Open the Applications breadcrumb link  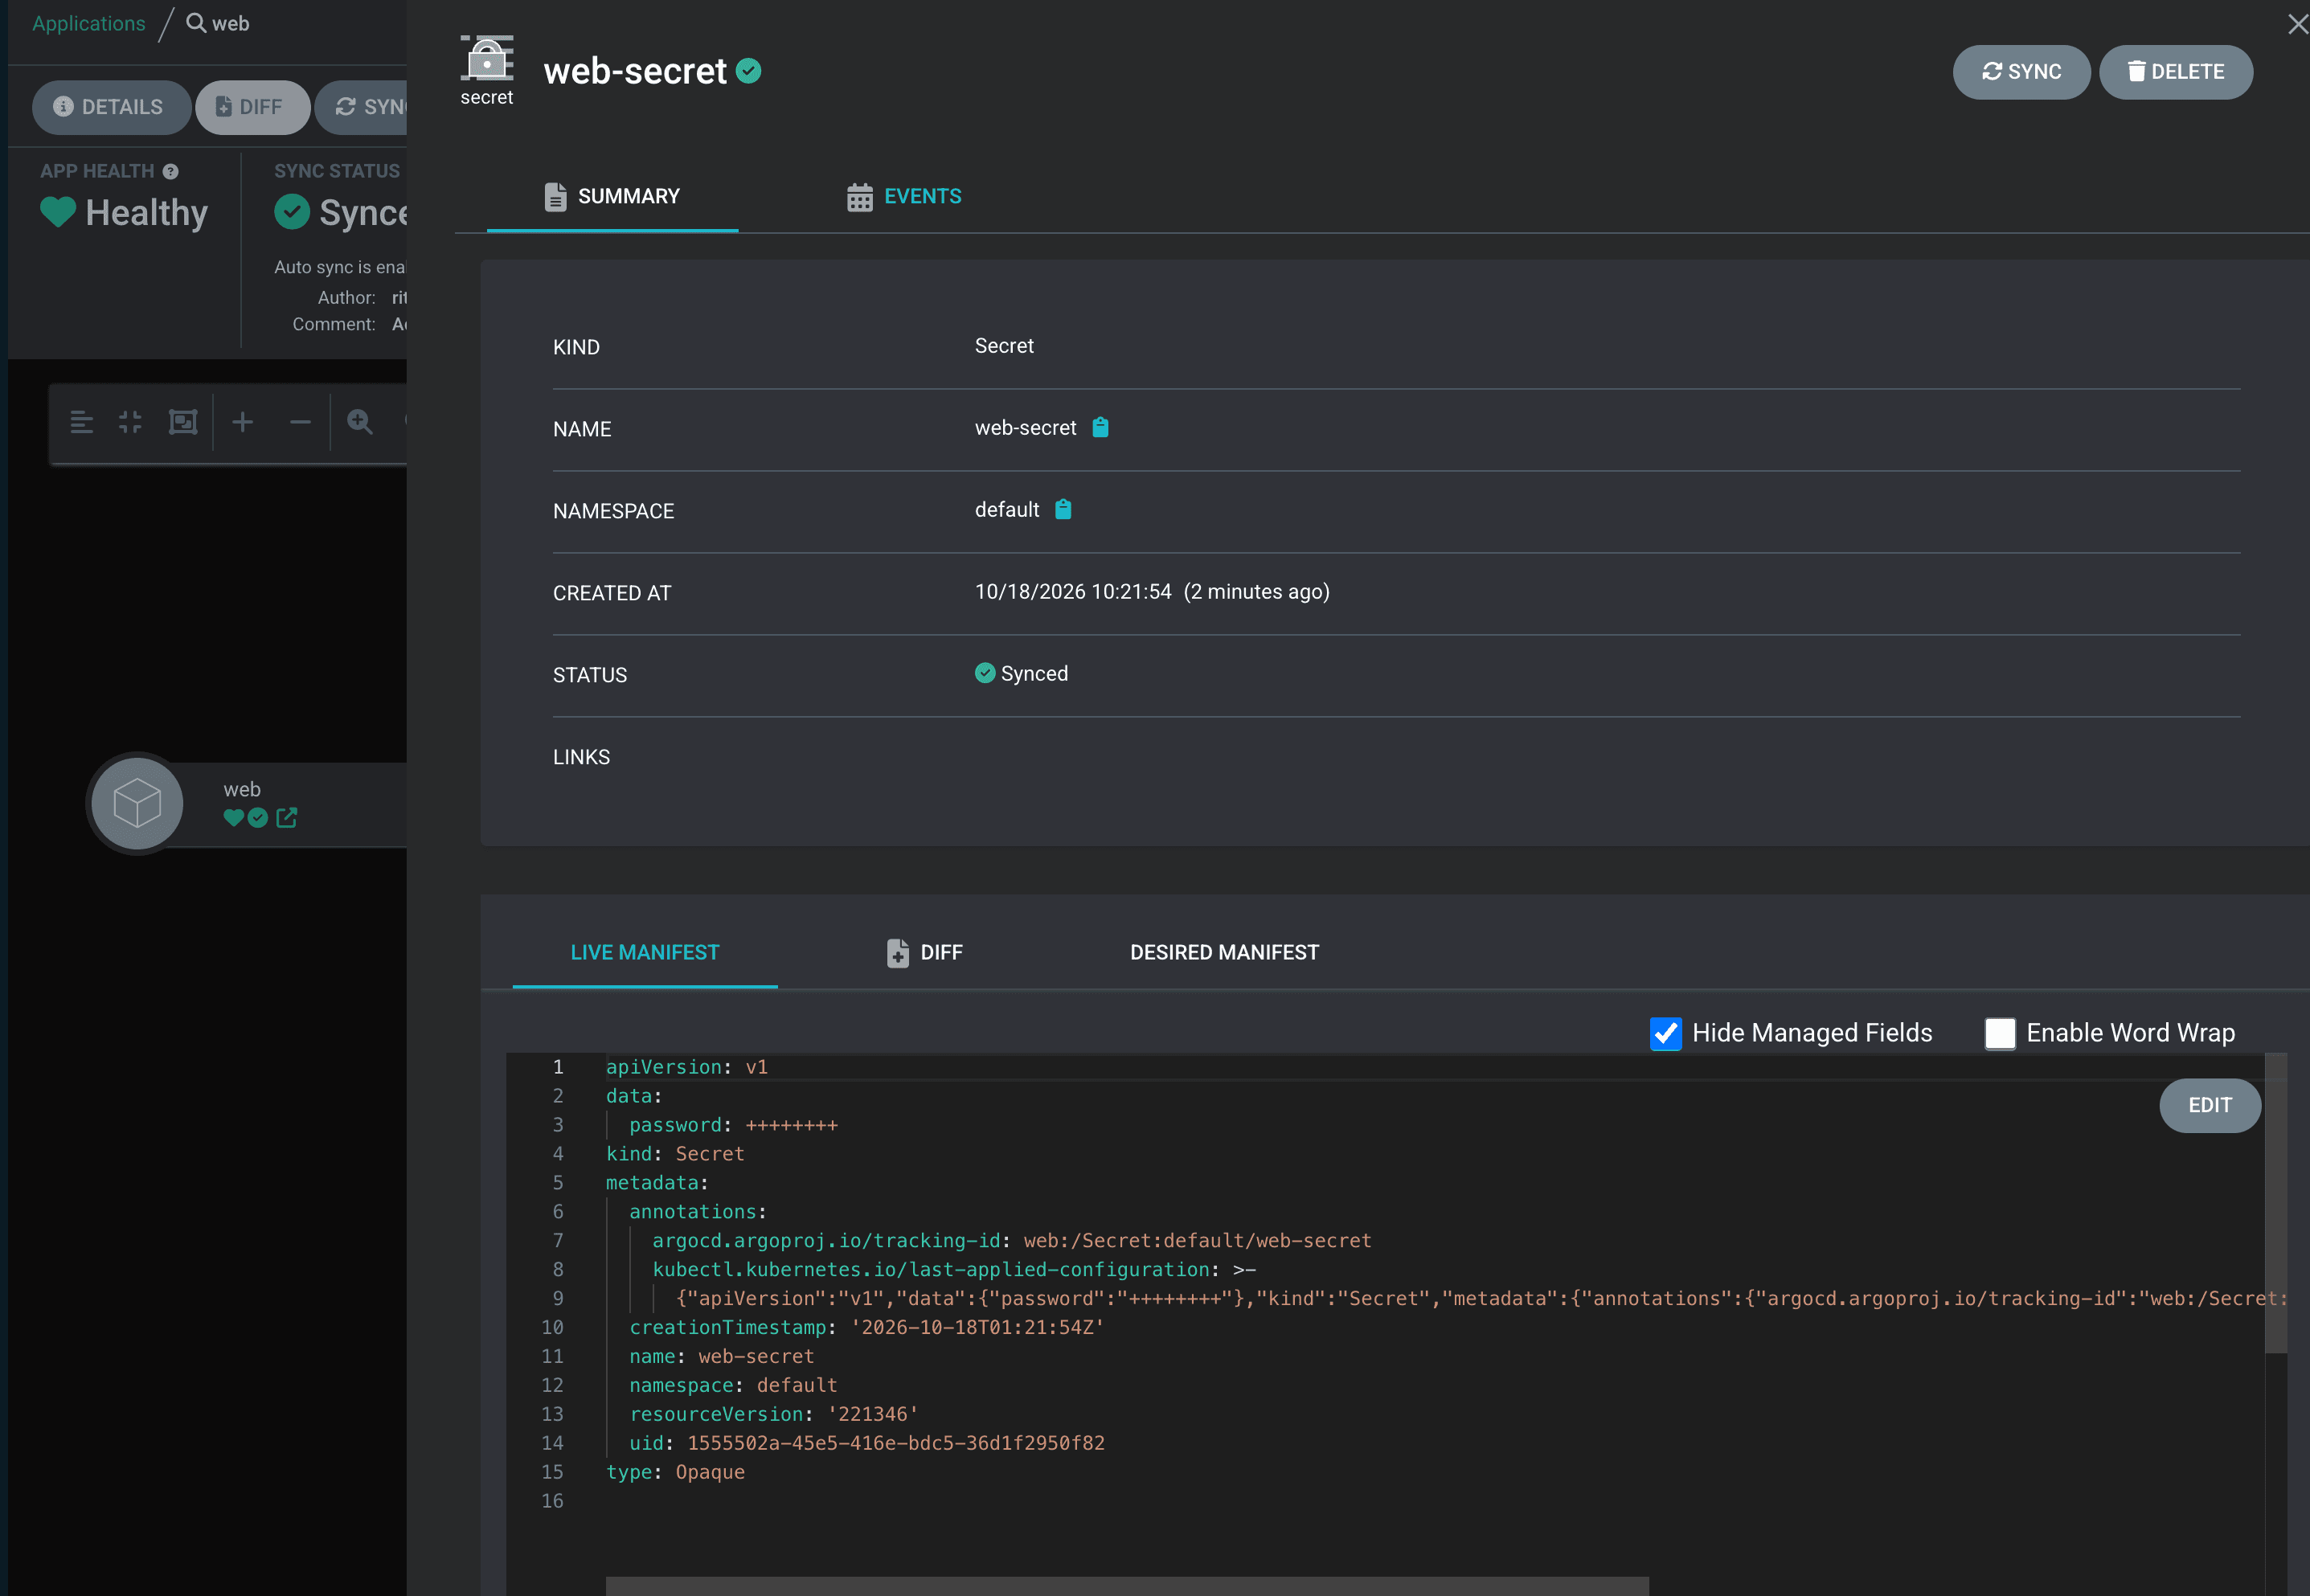point(89,23)
